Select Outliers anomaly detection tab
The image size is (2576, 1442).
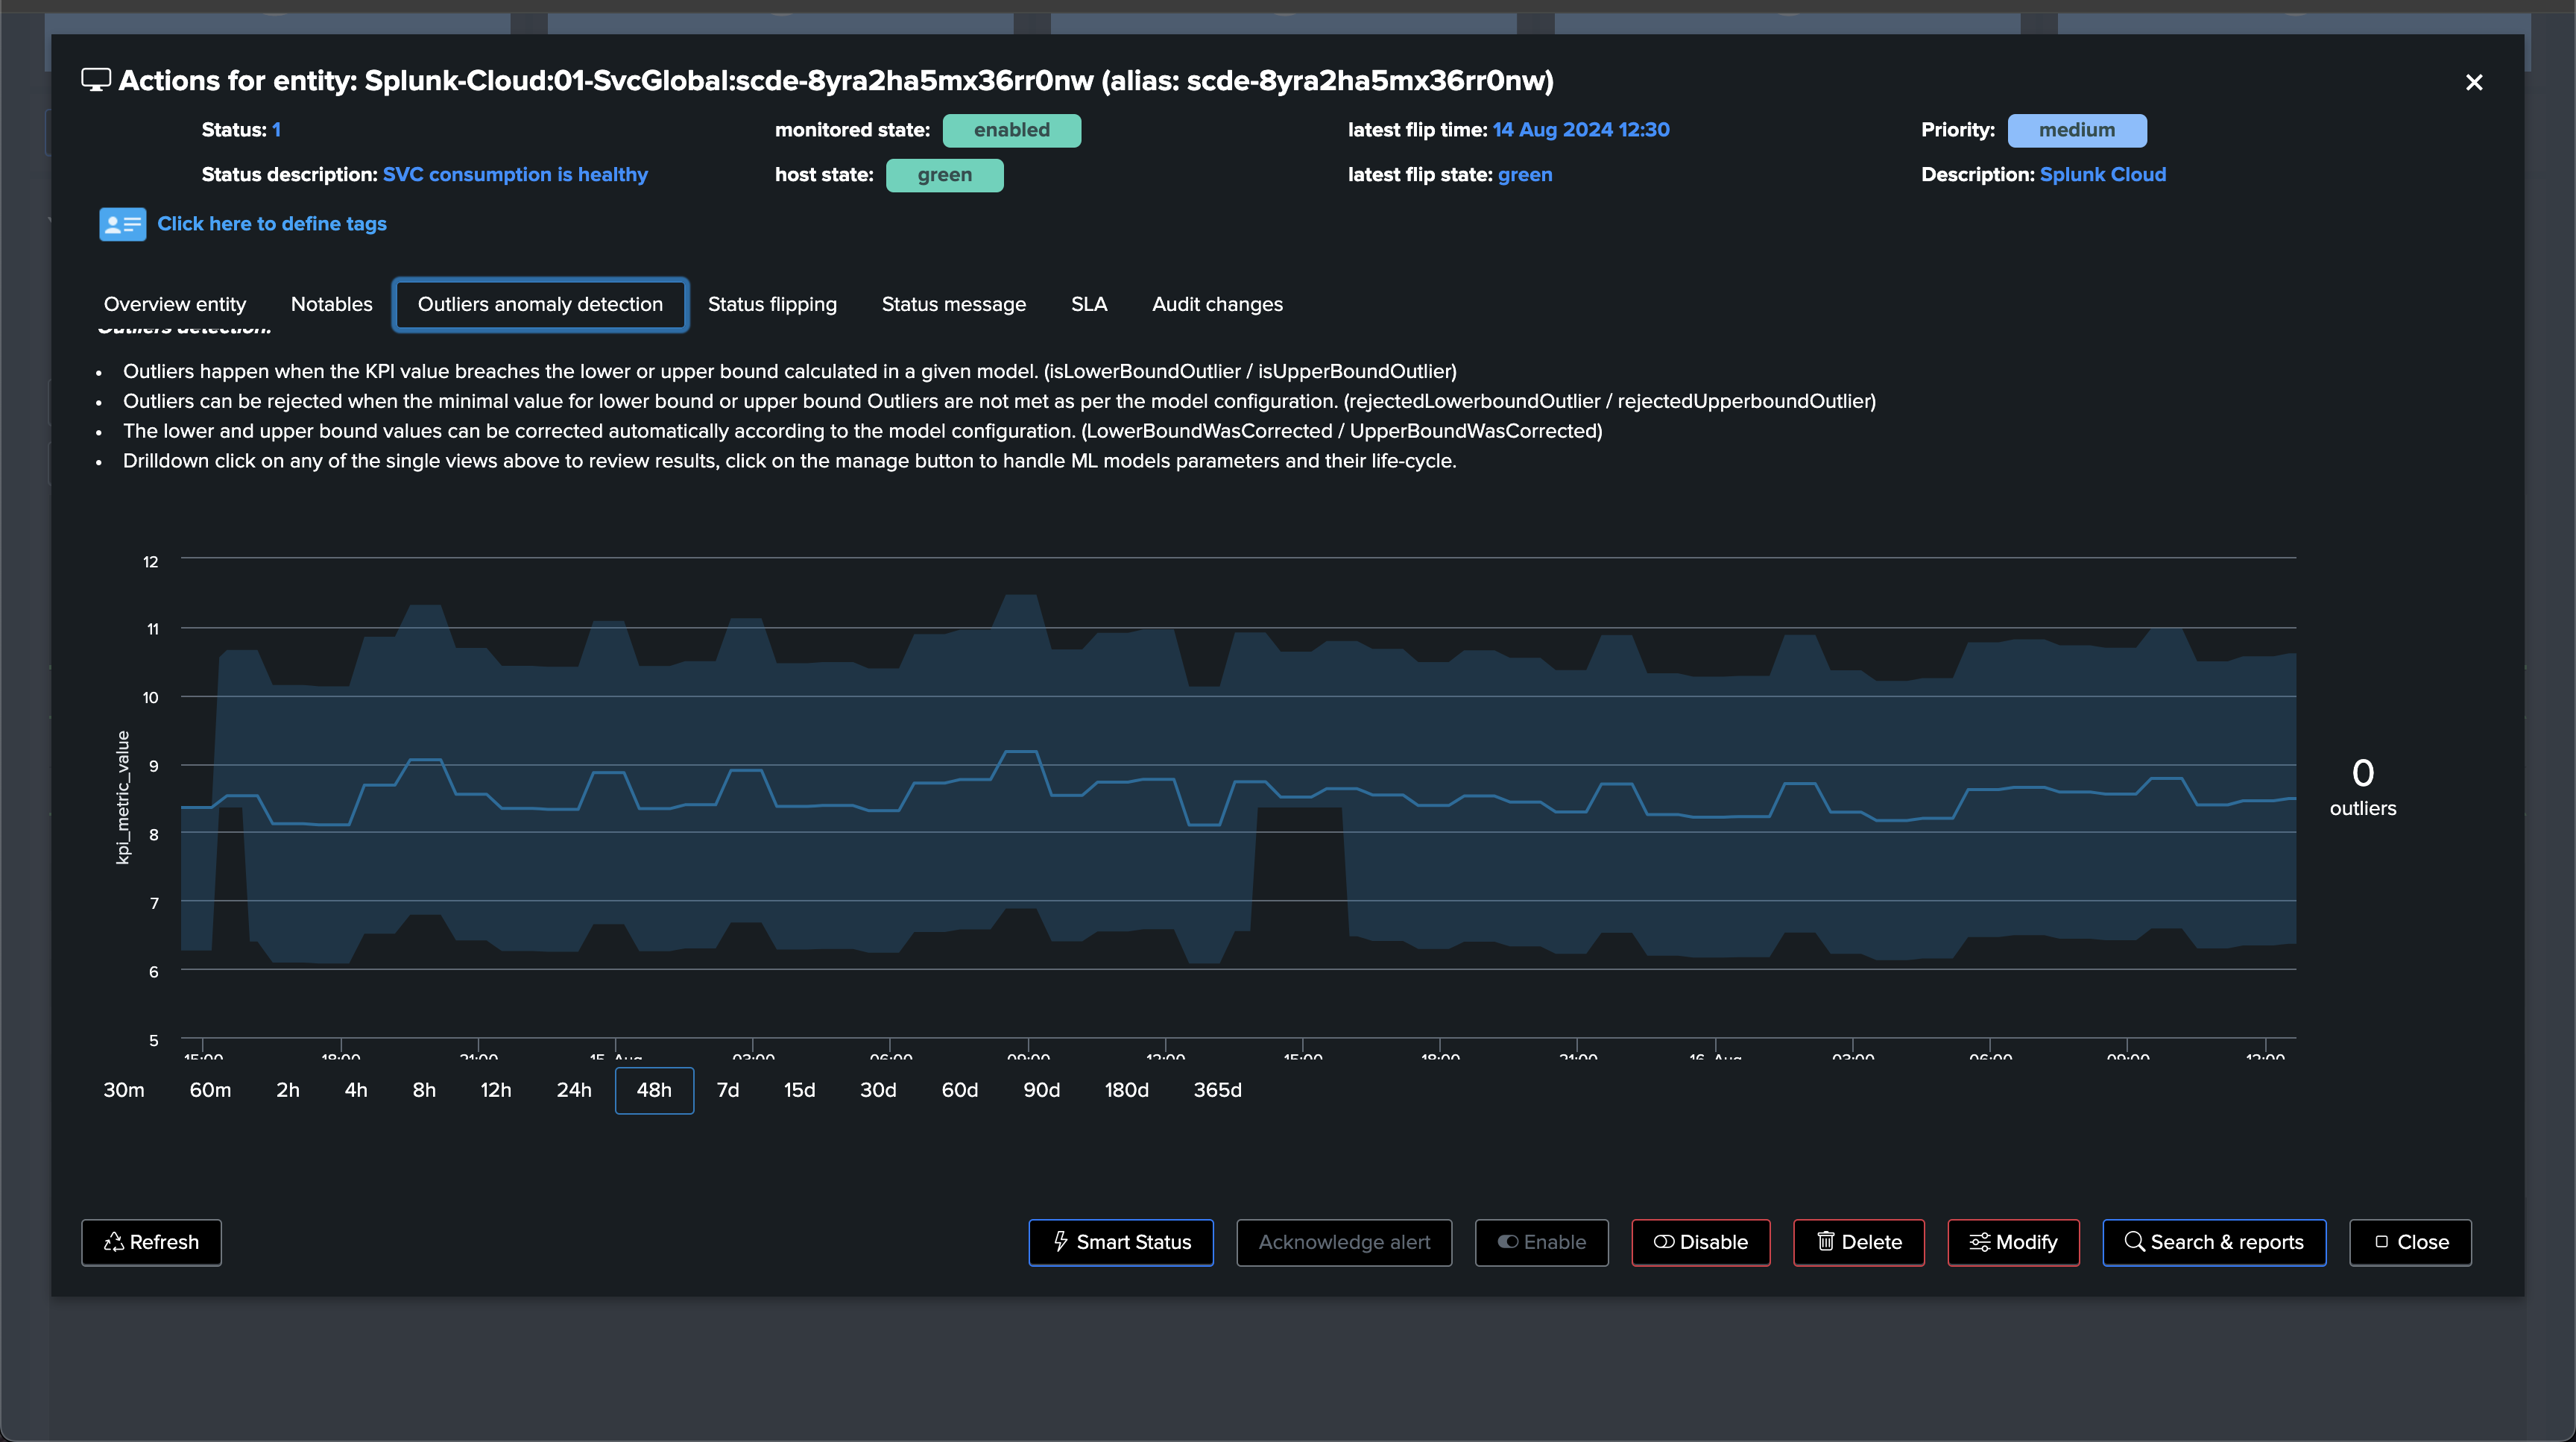pos(540,304)
